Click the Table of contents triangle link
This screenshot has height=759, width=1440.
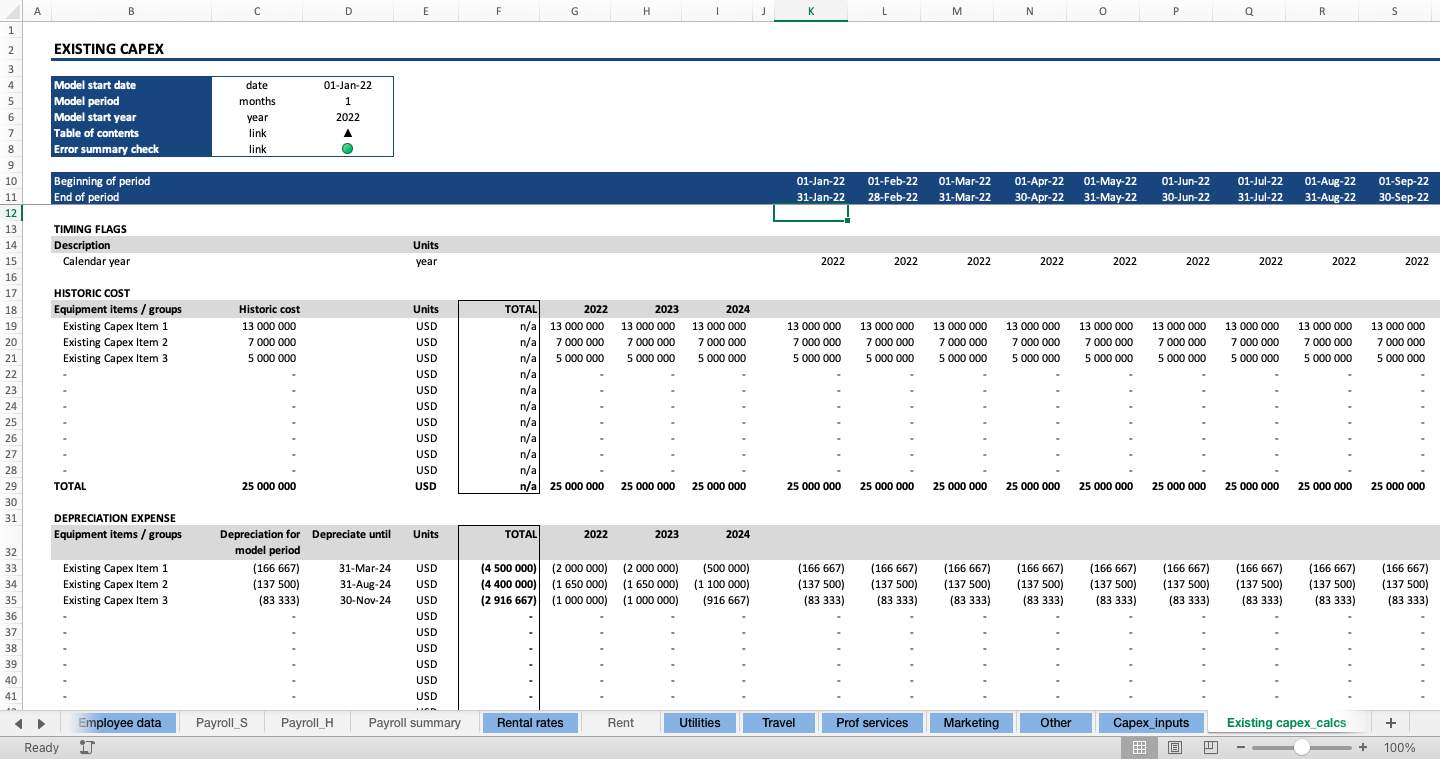click(x=347, y=133)
